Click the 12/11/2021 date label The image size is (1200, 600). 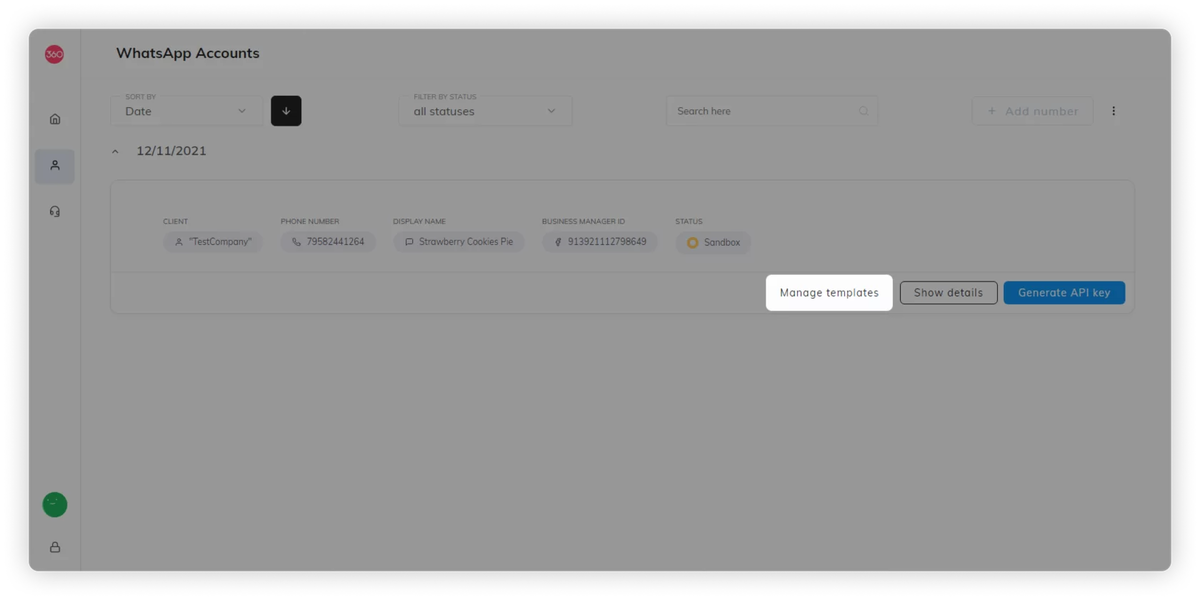tap(171, 151)
